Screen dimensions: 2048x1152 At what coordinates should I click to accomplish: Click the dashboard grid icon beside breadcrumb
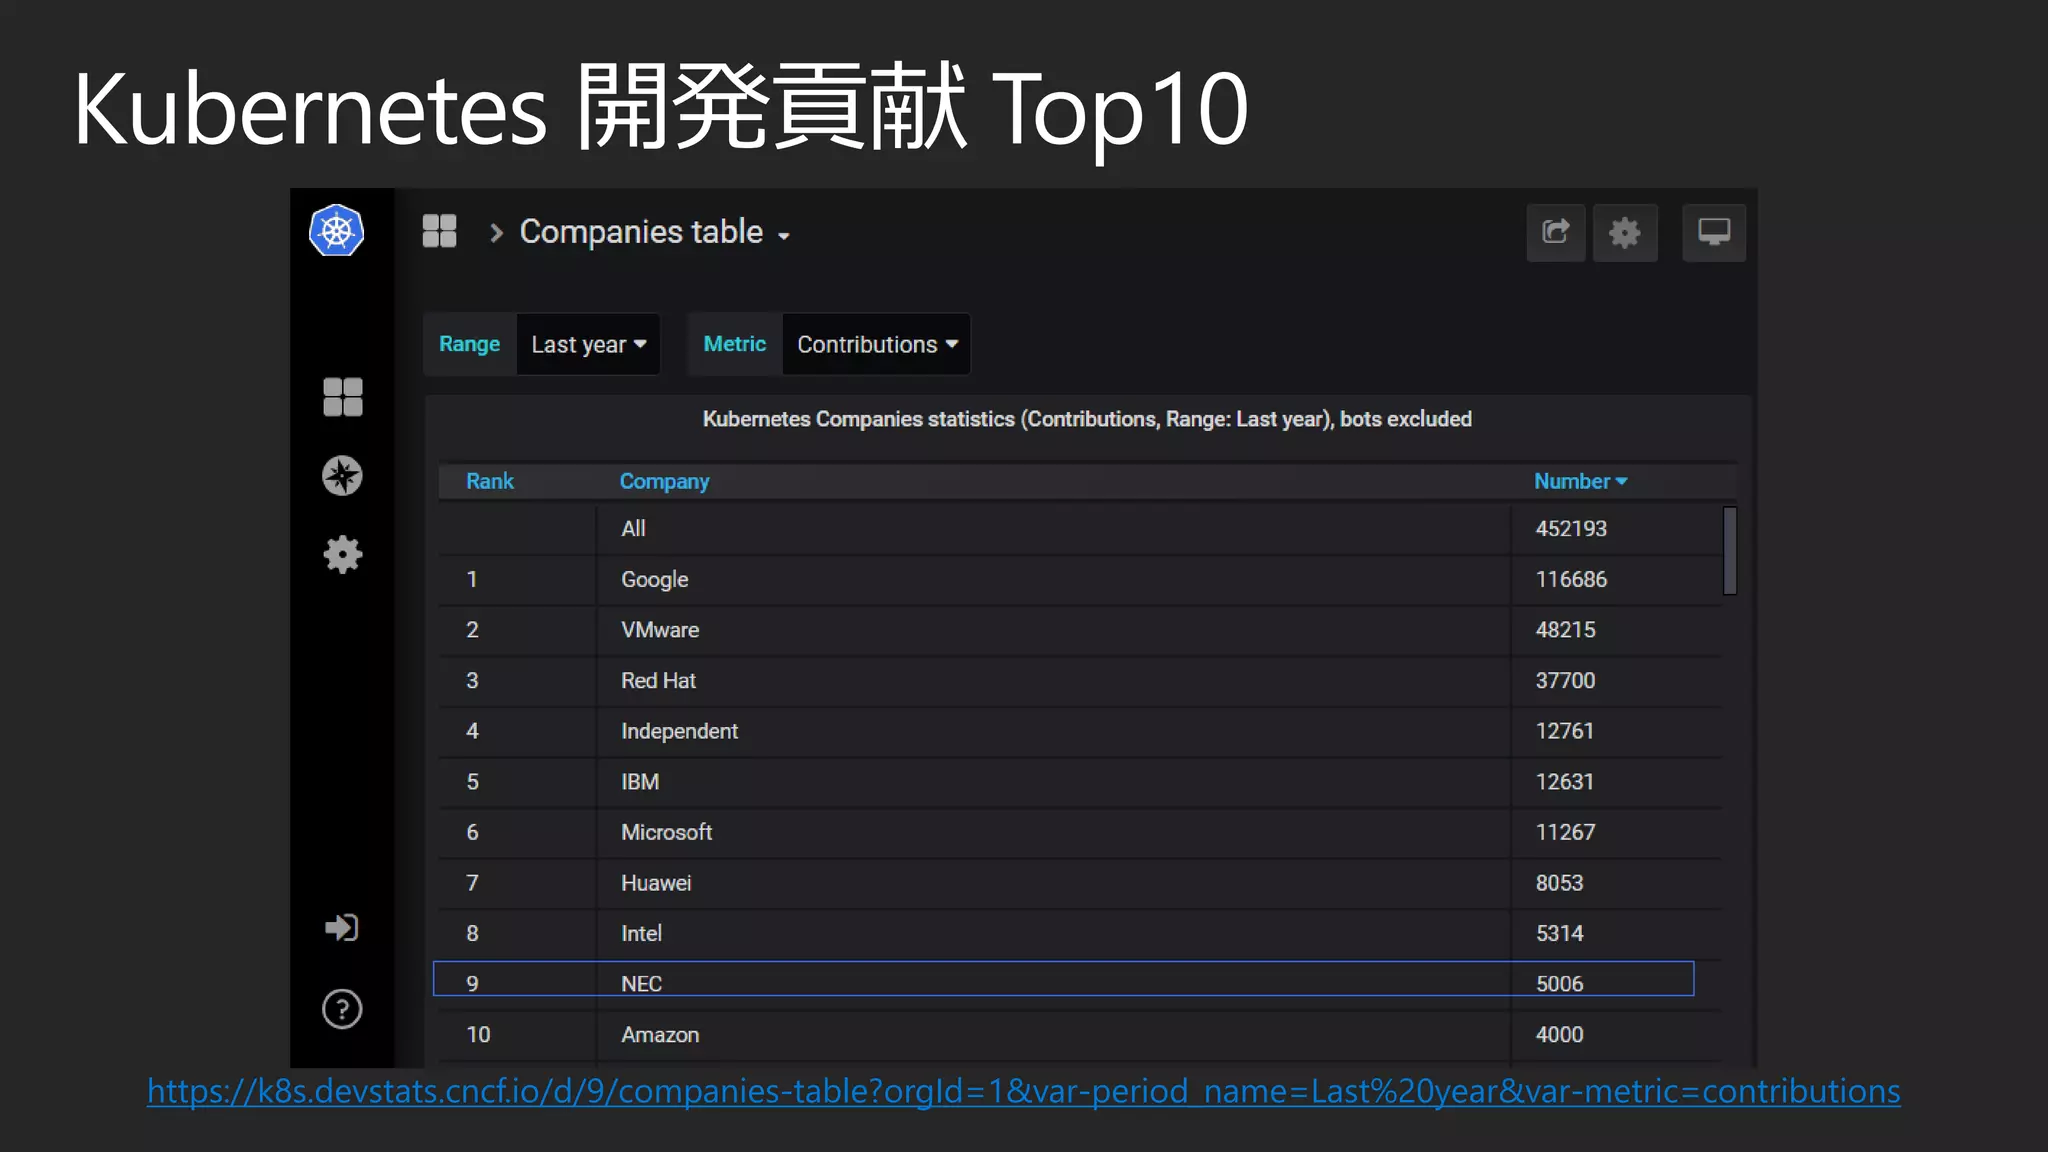[x=439, y=231]
